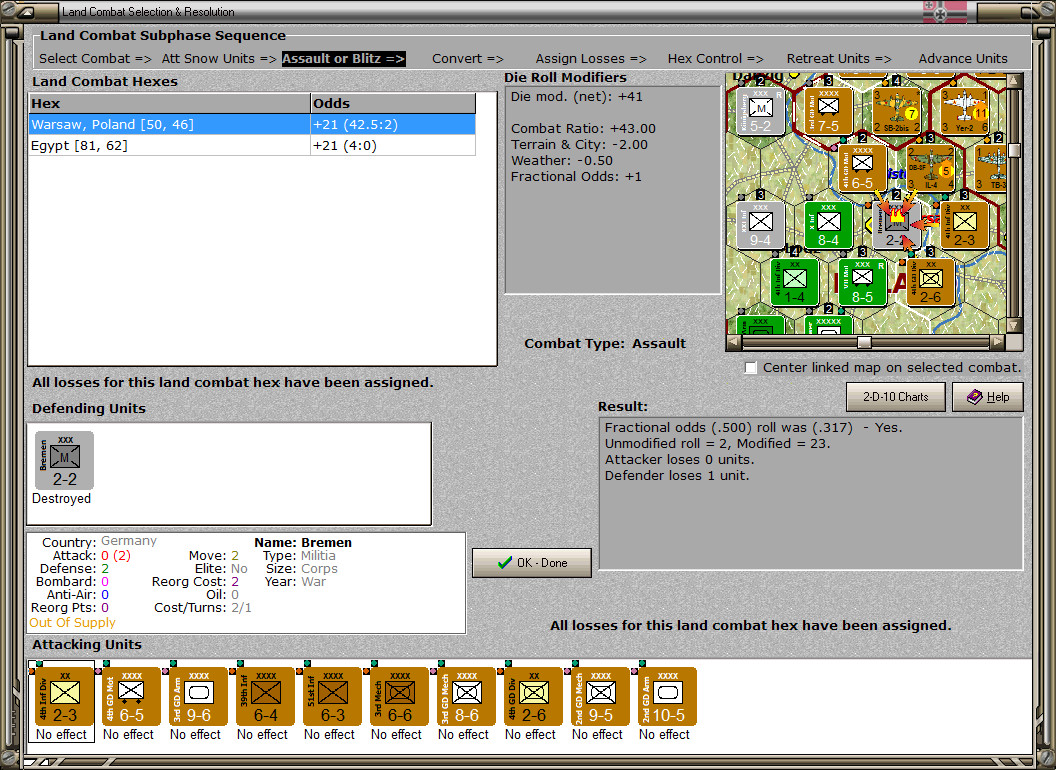1056x770 pixels.
Task: Click Weather: -0.50 modifier line
Action: [562, 160]
